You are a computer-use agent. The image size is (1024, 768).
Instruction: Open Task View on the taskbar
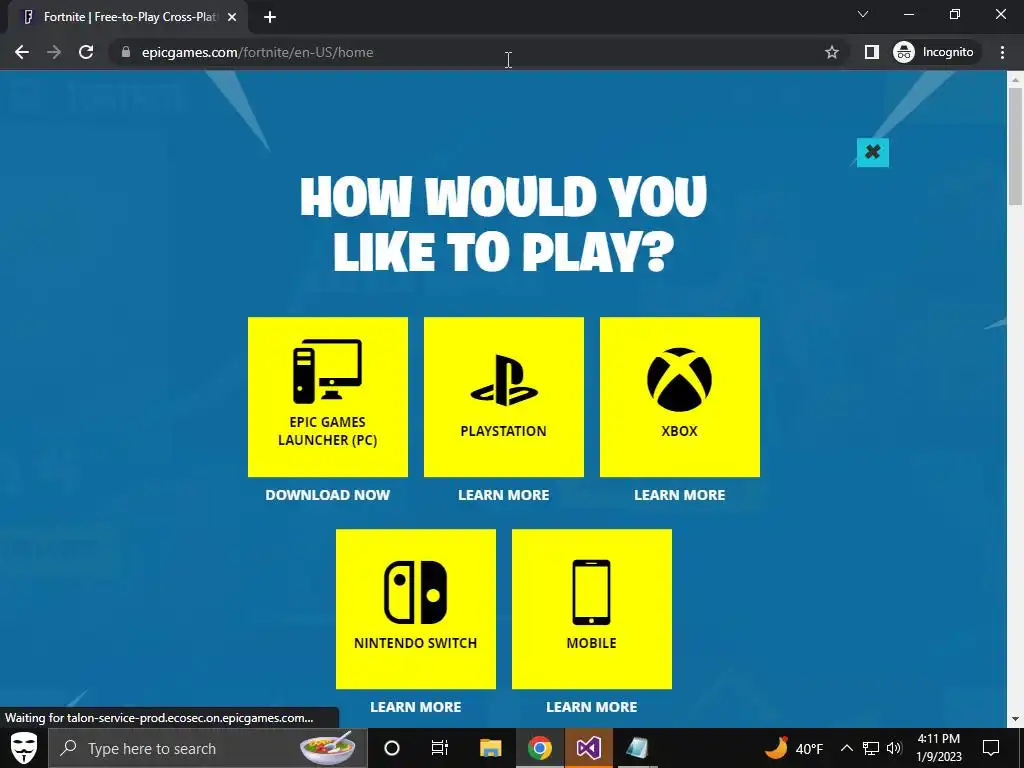440,748
